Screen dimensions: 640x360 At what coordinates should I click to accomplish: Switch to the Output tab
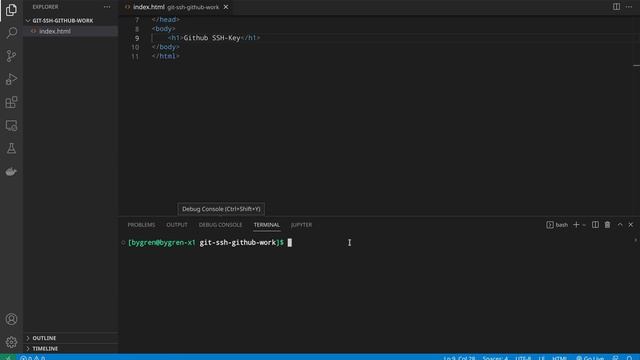177,225
